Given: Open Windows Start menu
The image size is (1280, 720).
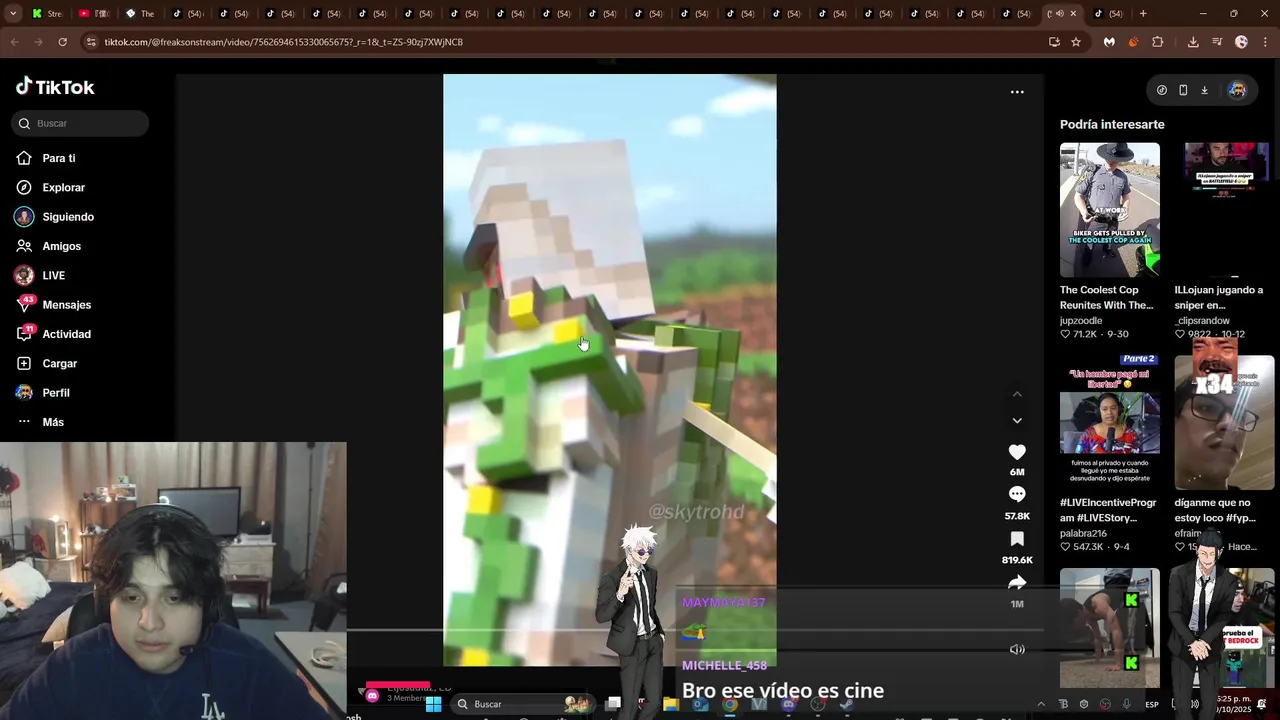Looking at the screenshot, I should pyautogui.click(x=433, y=704).
